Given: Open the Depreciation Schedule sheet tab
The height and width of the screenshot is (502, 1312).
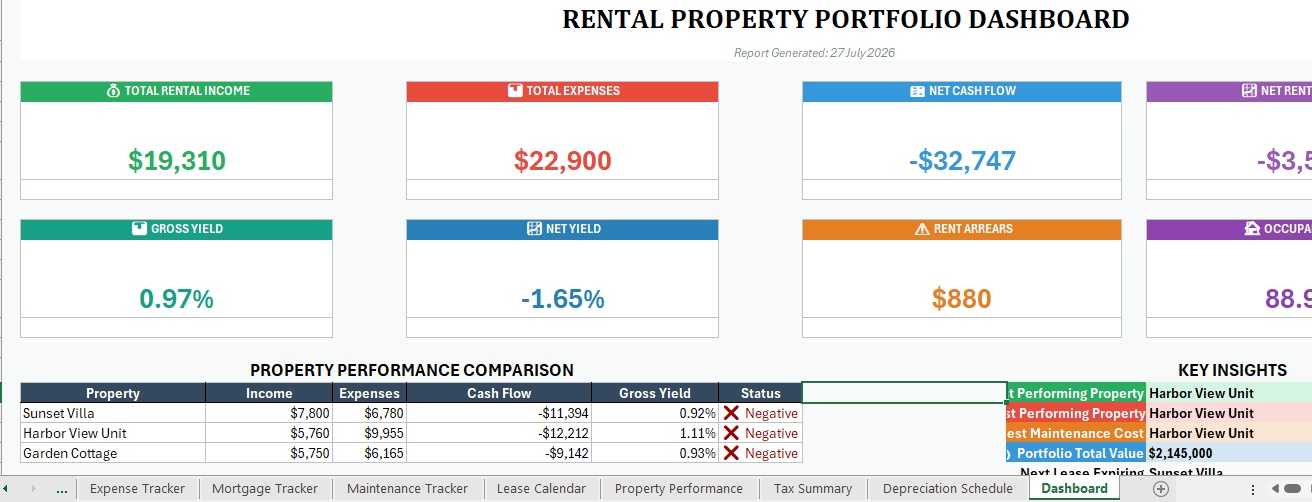Looking at the screenshot, I should [x=947, y=489].
